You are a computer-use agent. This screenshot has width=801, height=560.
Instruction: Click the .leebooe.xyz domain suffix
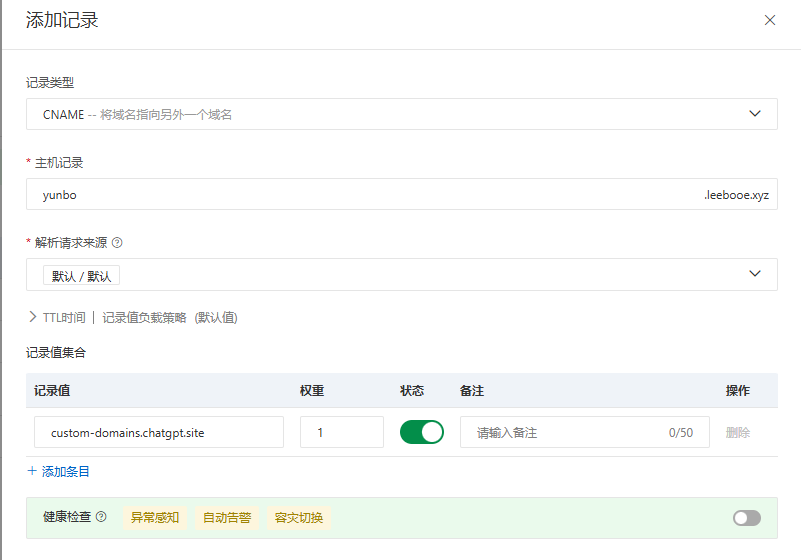pos(736,195)
